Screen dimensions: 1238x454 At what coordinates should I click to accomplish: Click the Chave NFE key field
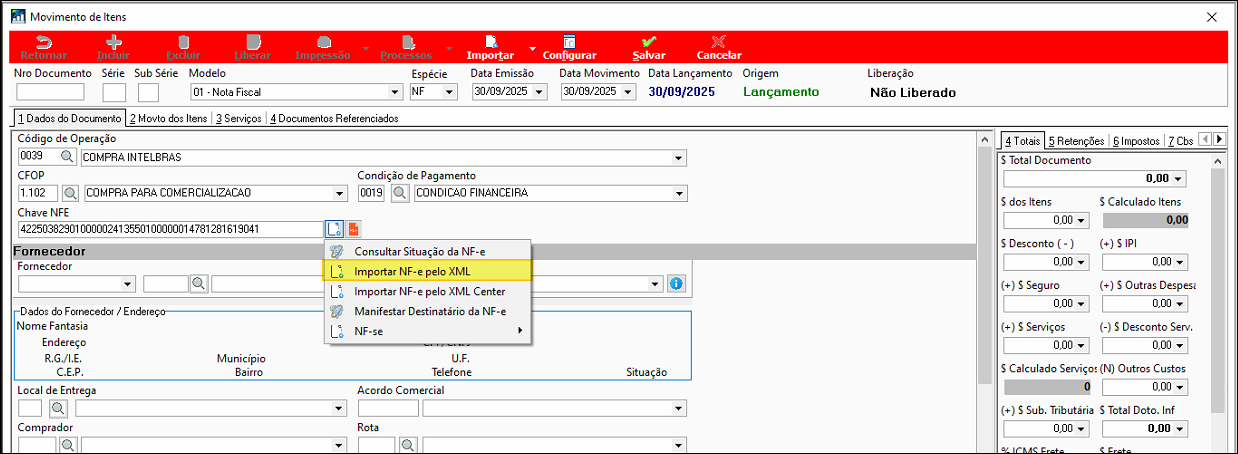170,229
